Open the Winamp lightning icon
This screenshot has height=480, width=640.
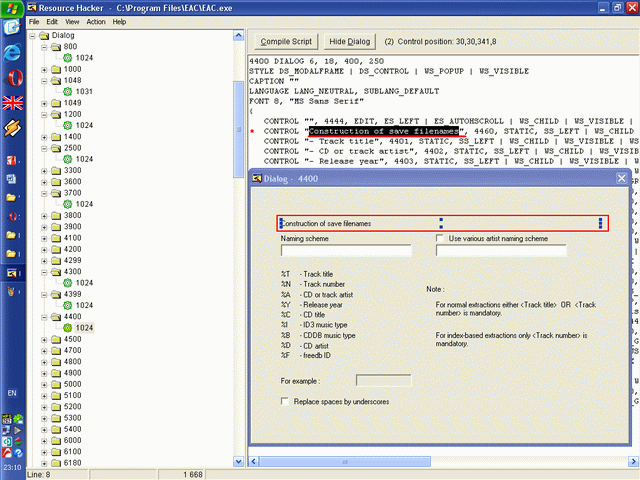point(13,128)
